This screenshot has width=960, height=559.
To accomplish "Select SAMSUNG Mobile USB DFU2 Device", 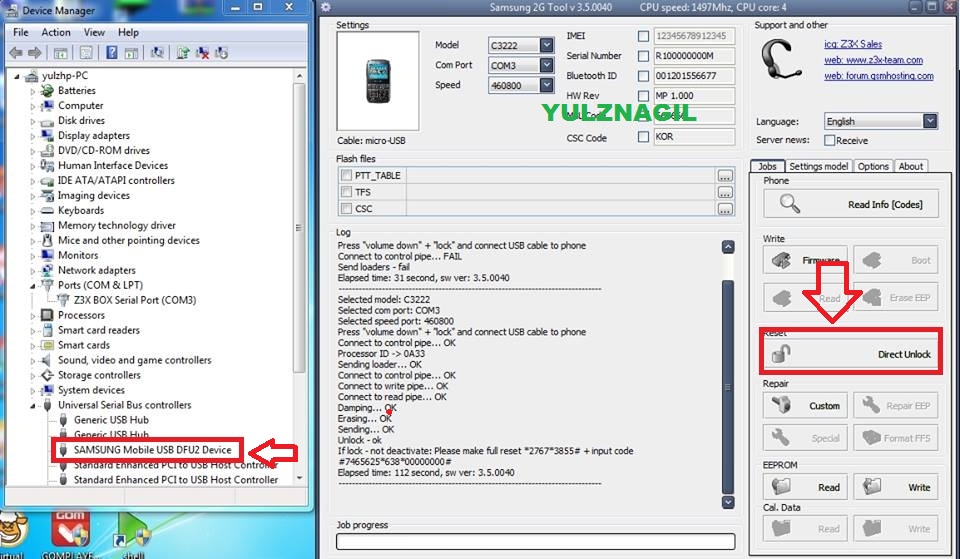I will (152, 449).
